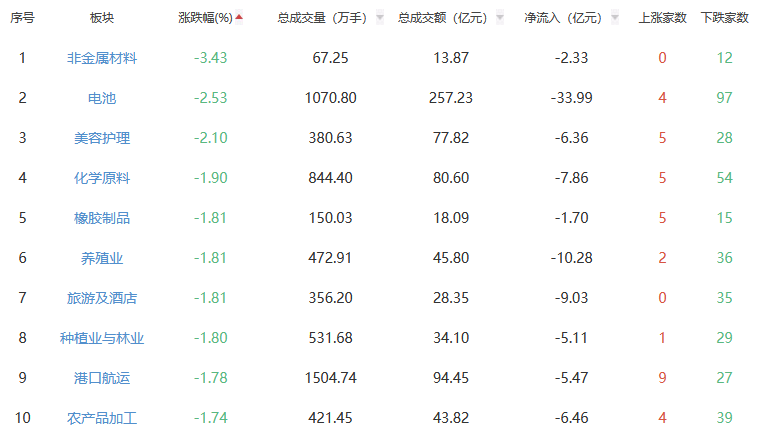Open the 电池 sector link
761x438 pixels.
pyautogui.click(x=102, y=98)
